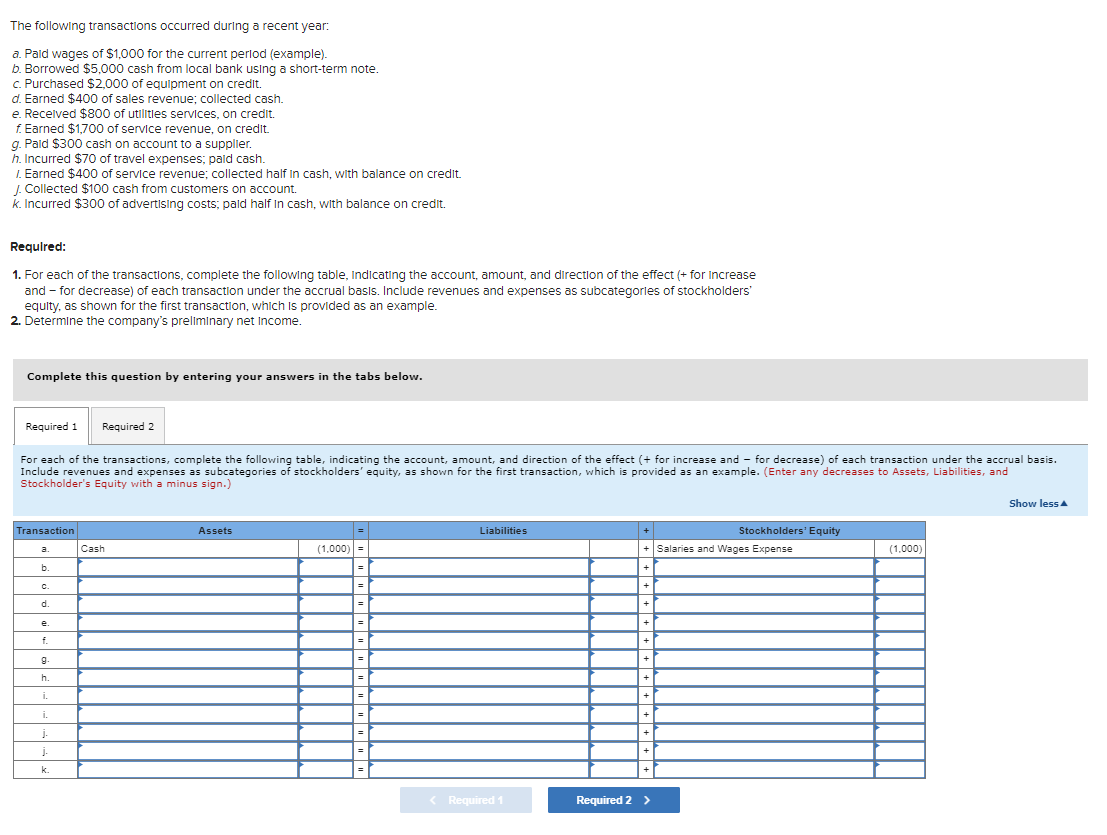Open the Required 2 tab

(x=128, y=426)
